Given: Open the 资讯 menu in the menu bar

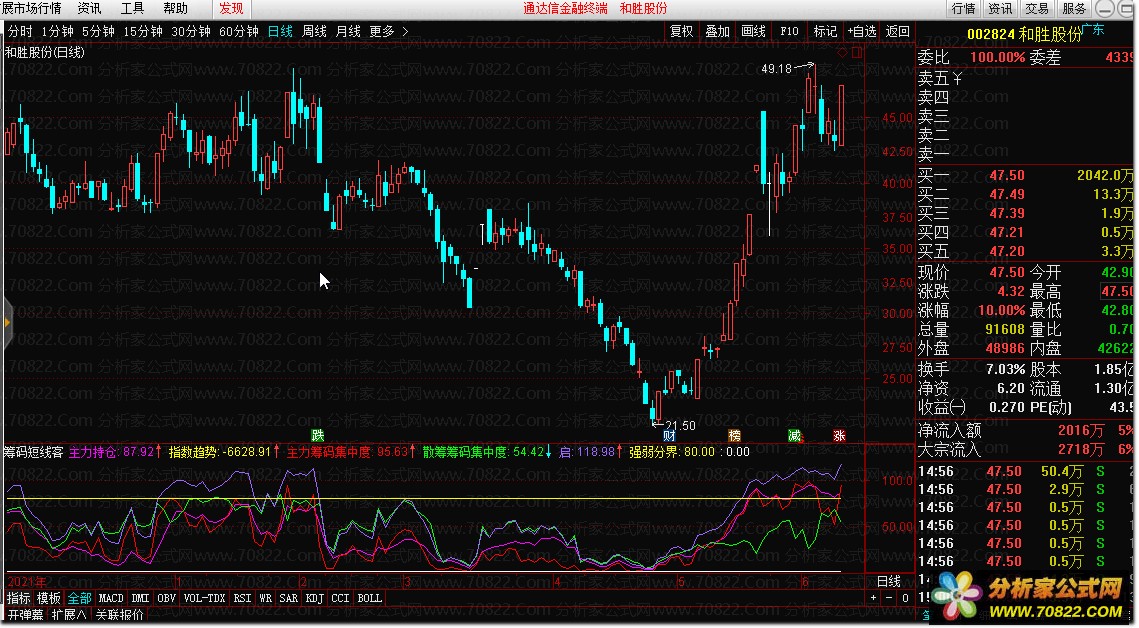Looking at the screenshot, I should (x=89, y=9).
